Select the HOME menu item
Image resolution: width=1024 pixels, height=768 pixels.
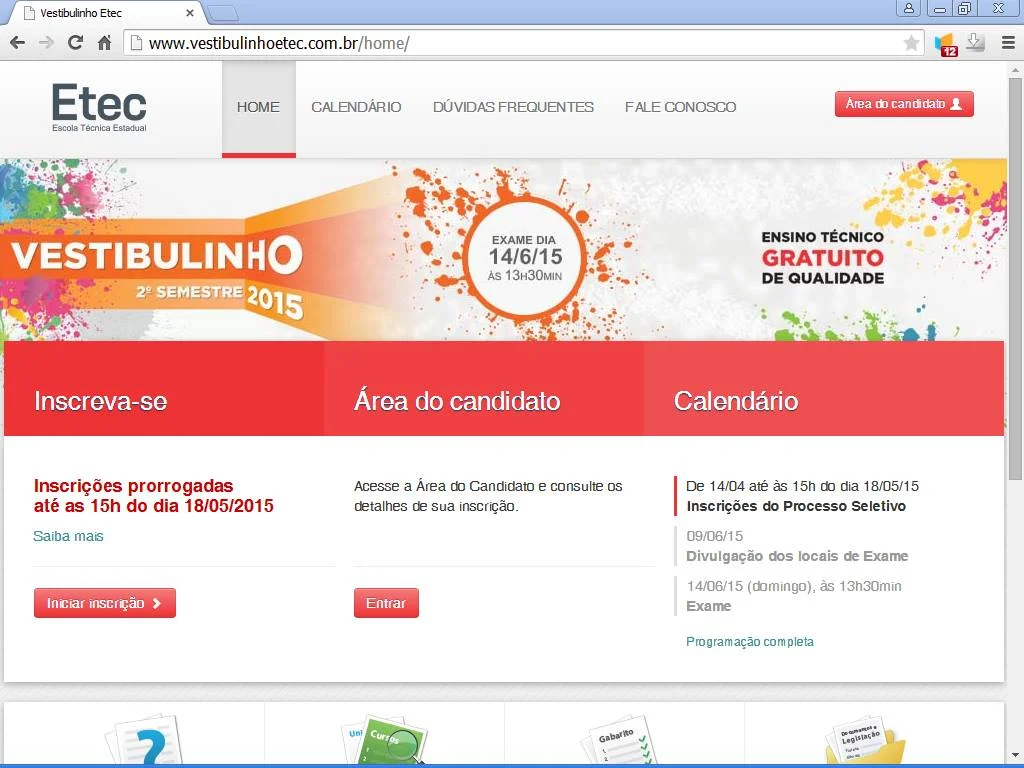tap(259, 108)
